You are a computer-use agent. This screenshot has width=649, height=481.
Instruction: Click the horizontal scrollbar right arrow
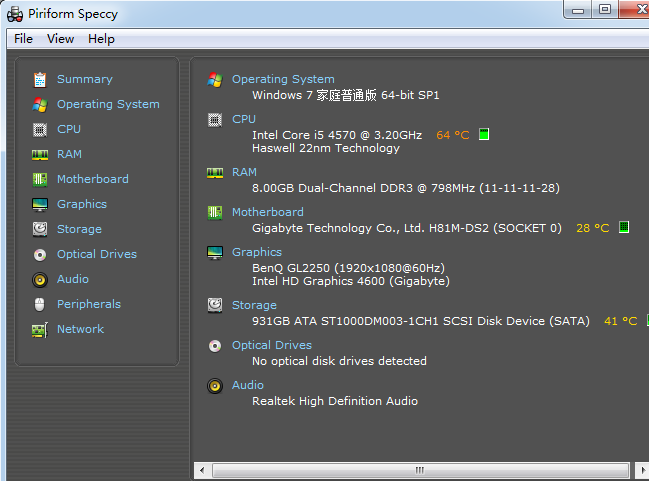(642, 470)
